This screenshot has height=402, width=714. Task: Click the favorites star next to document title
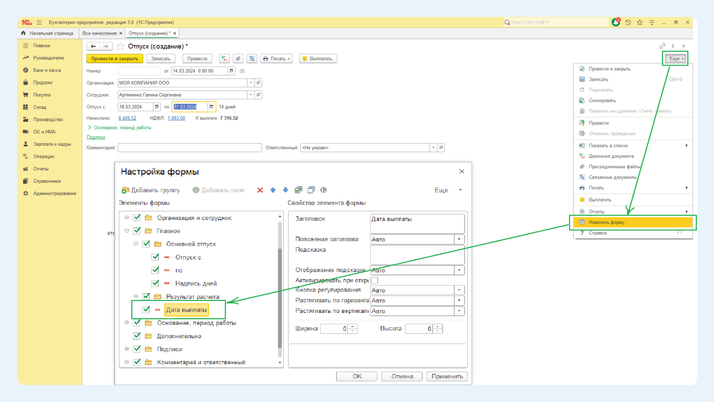120,46
